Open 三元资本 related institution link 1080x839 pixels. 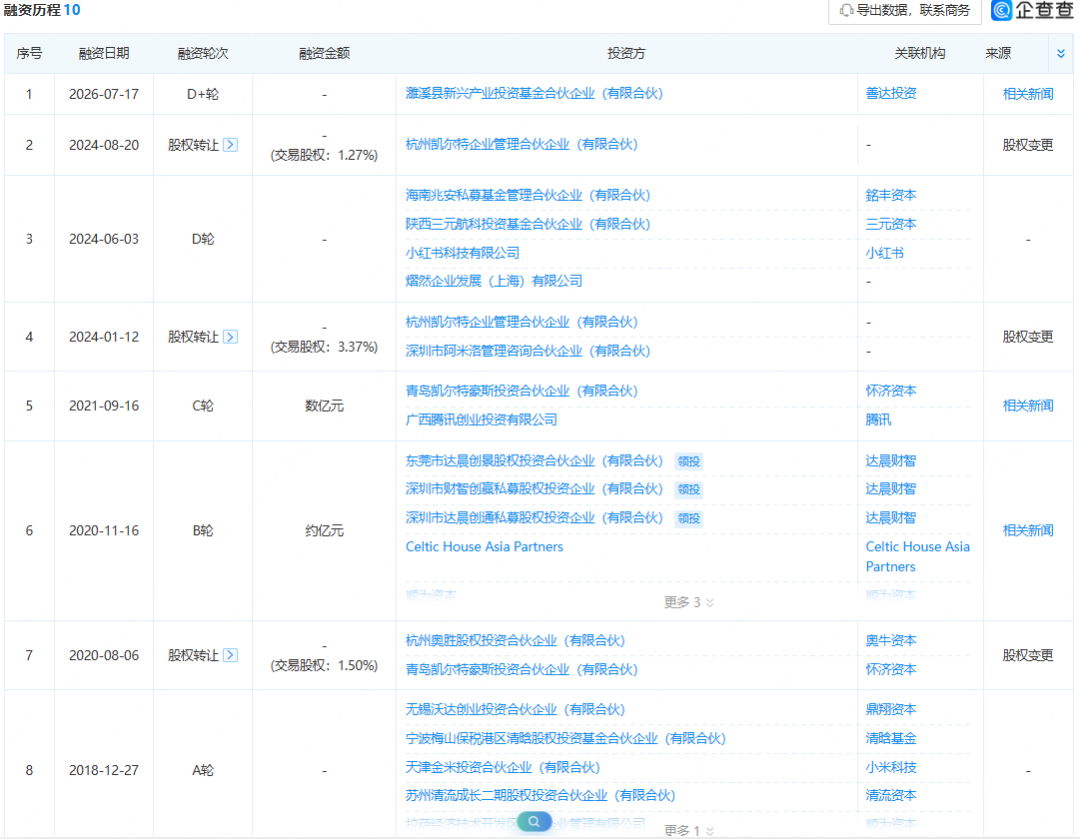(891, 224)
